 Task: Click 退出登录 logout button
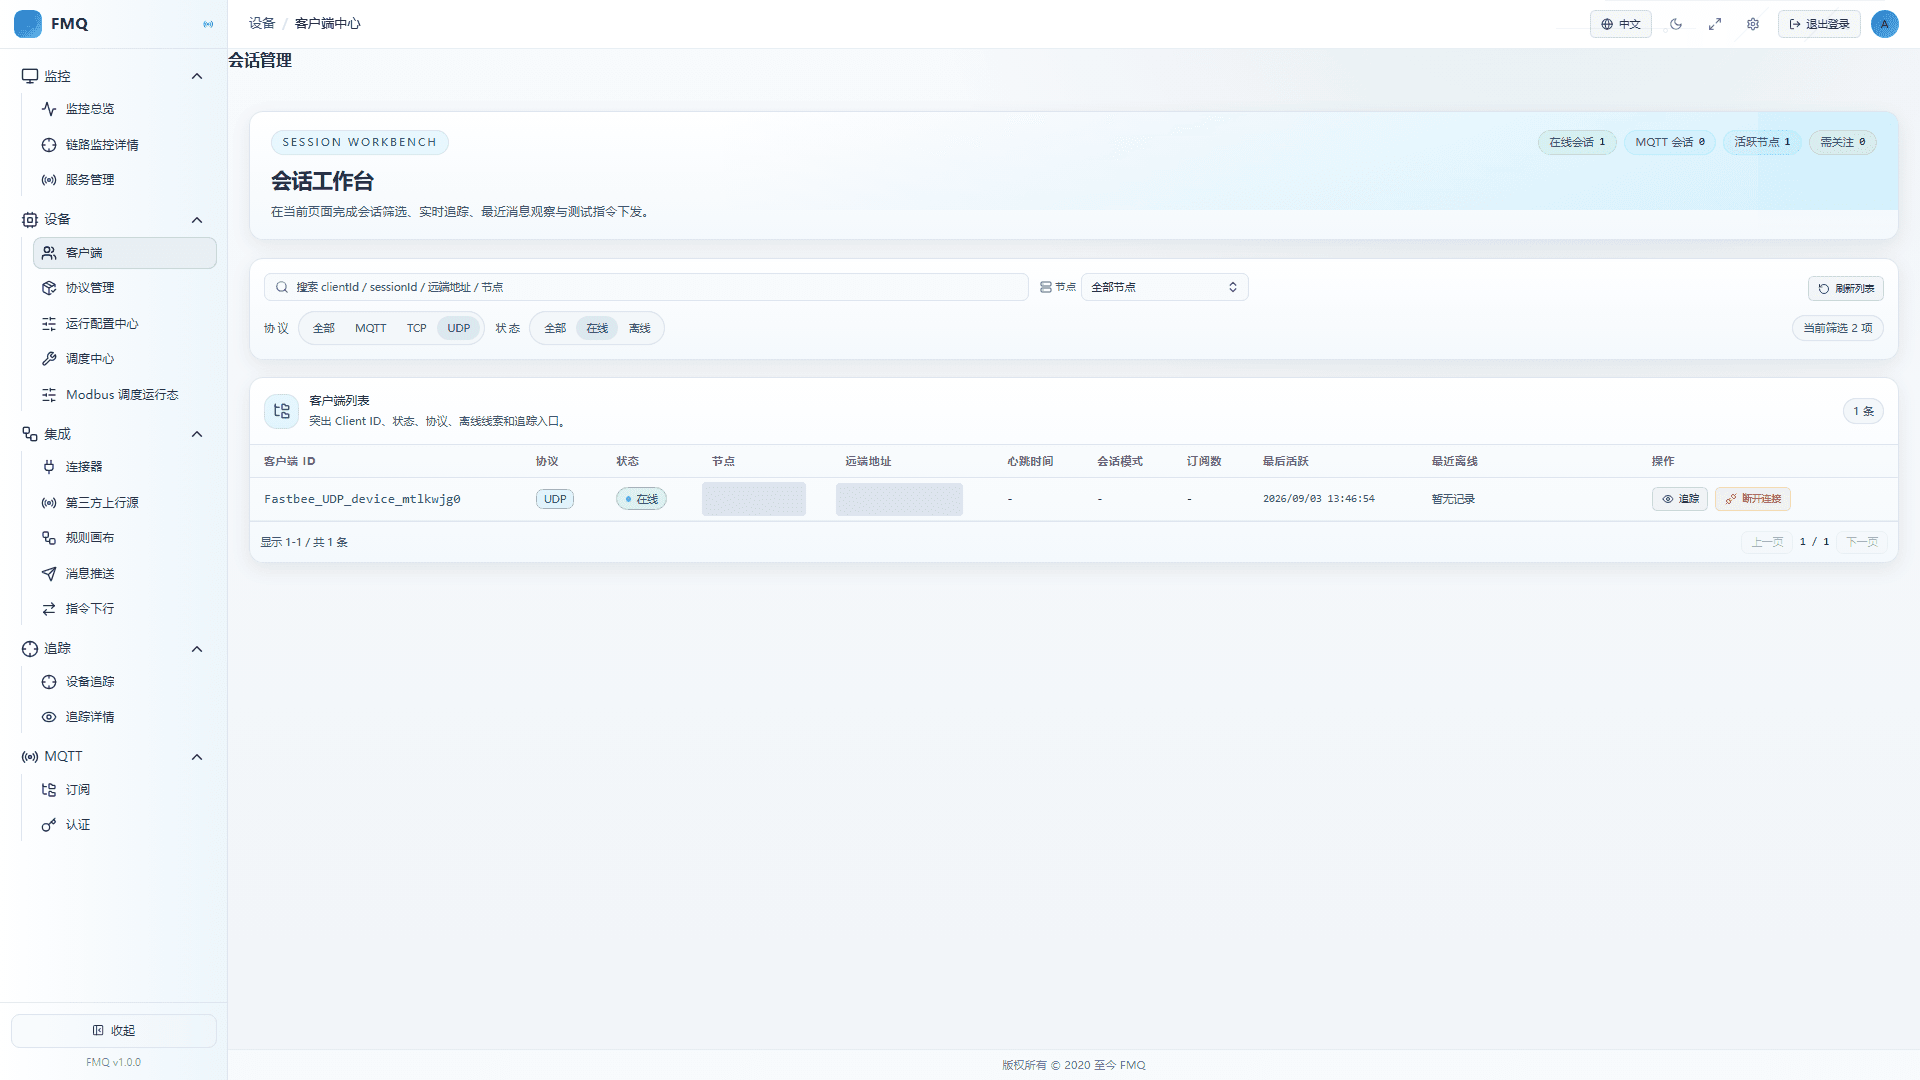[1819, 24]
